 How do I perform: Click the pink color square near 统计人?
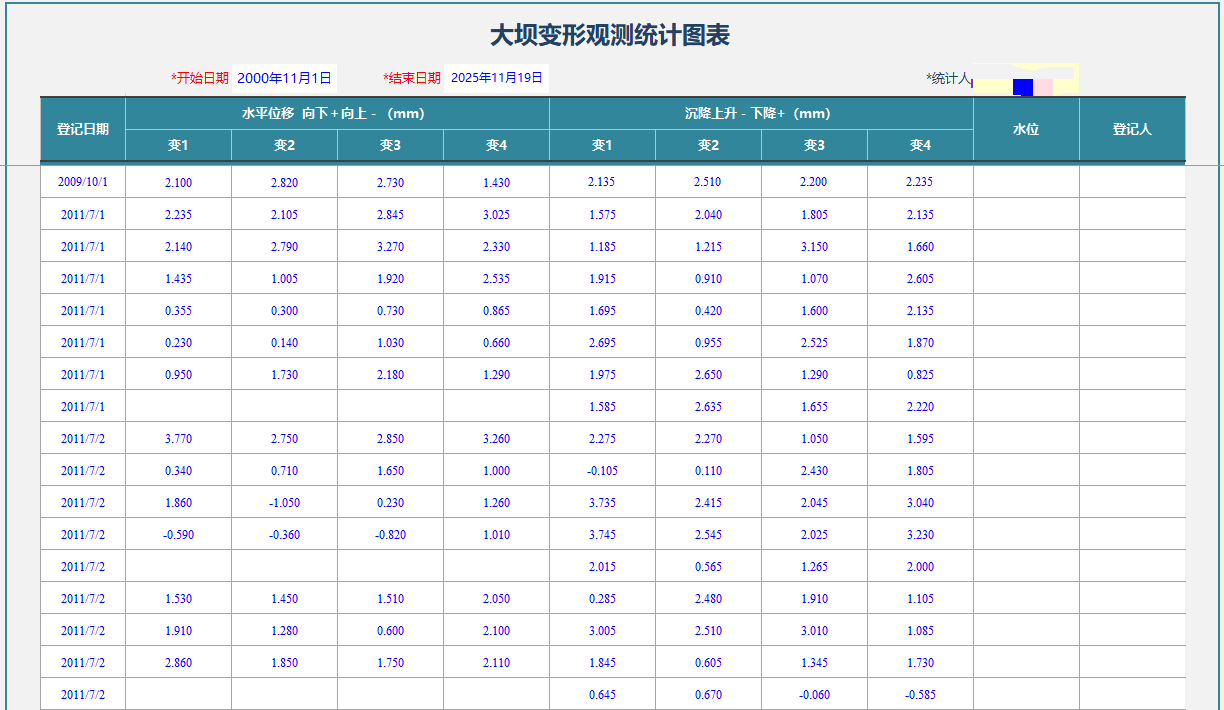[x=1043, y=87]
